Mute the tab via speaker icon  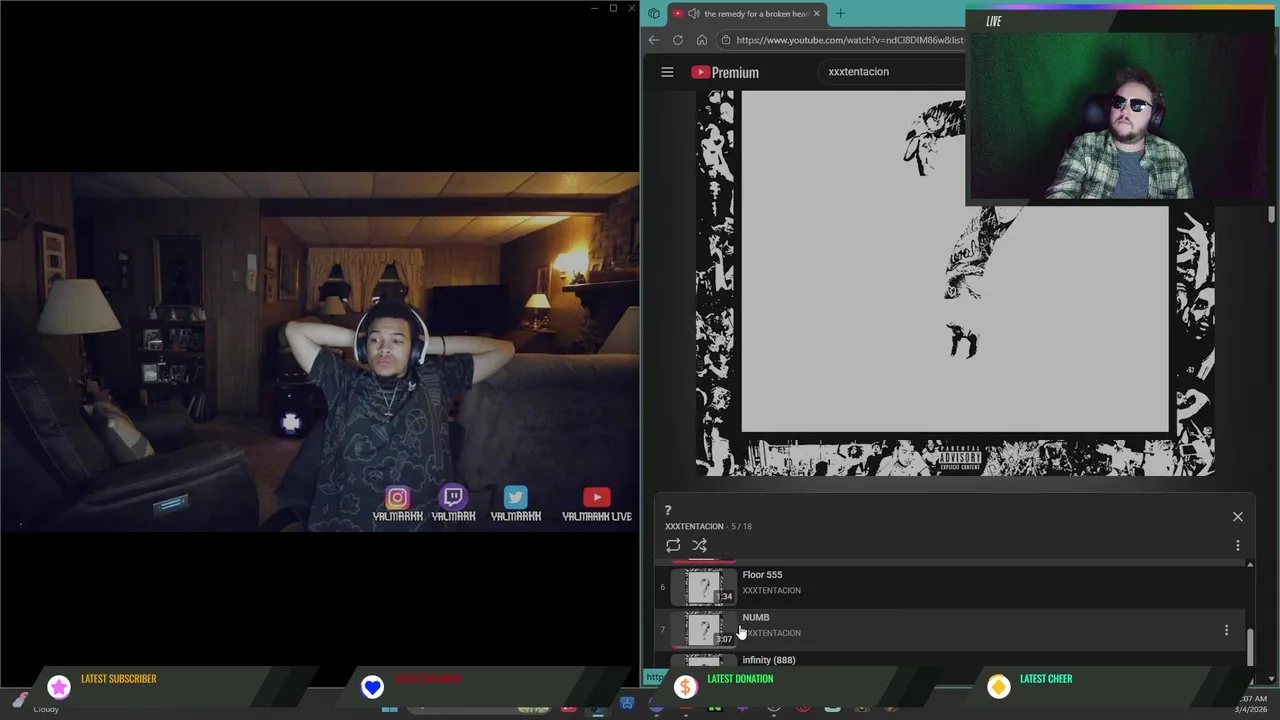pyautogui.click(x=694, y=13)
